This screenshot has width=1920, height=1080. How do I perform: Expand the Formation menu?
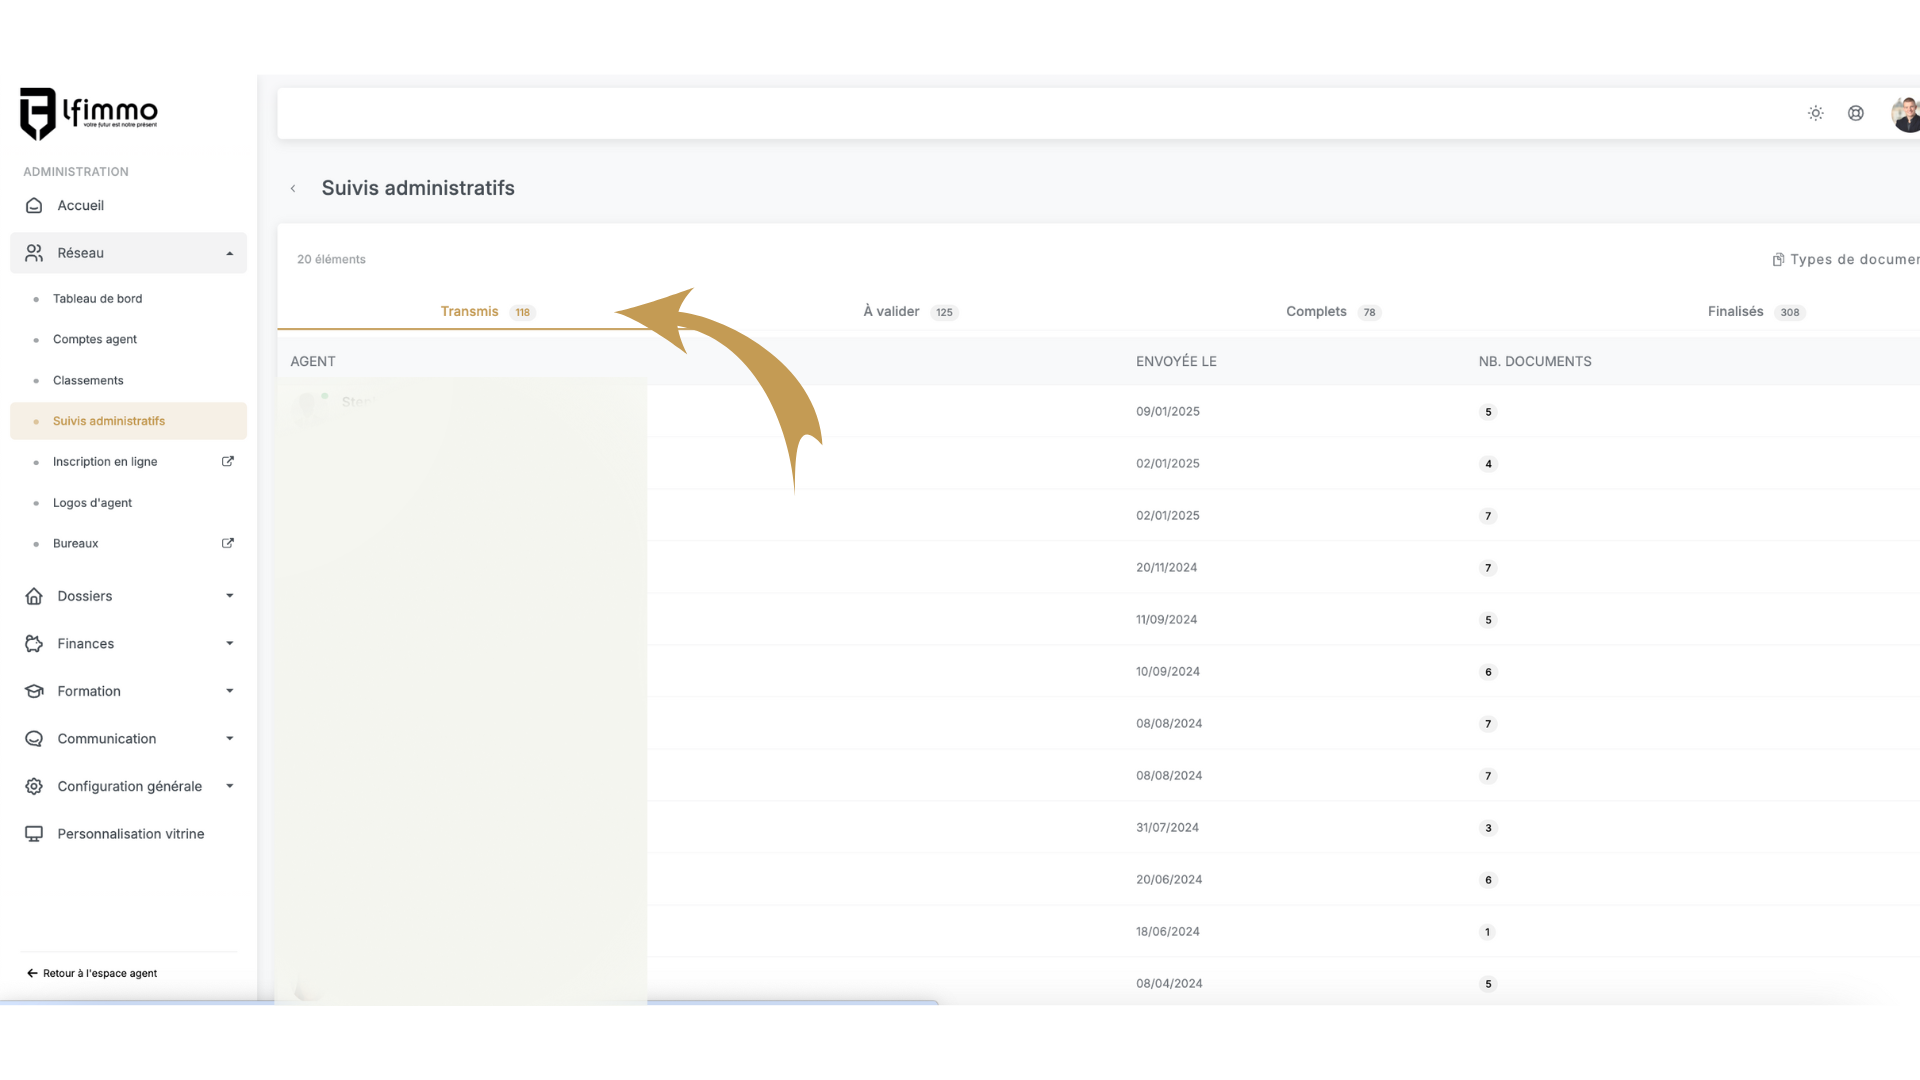pos(229,691)
